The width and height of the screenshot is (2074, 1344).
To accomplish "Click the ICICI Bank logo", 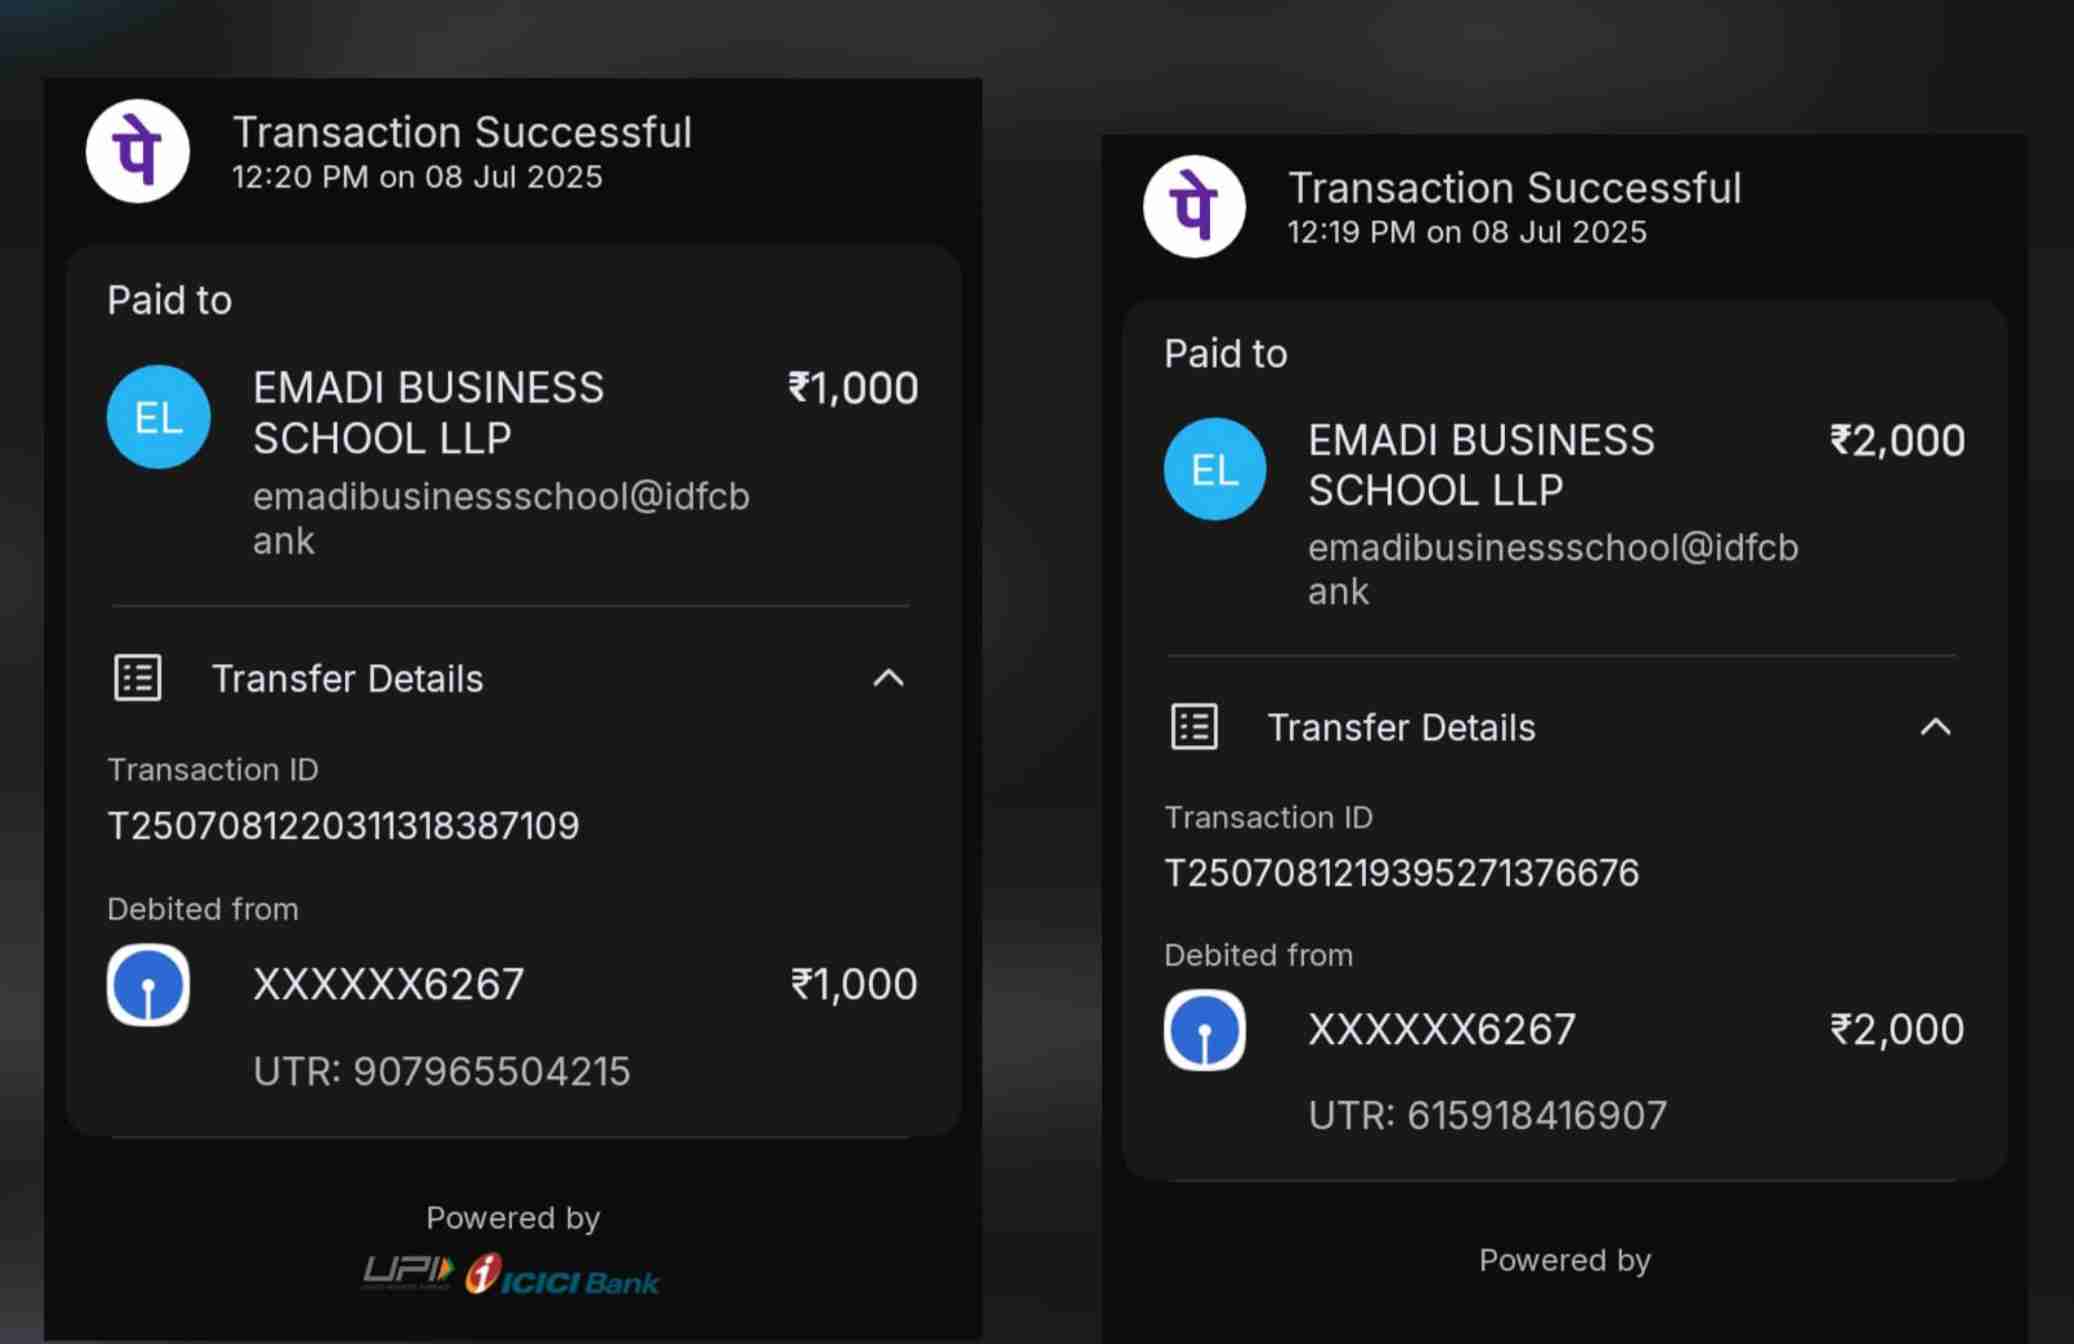I will tap(563, 1276).
